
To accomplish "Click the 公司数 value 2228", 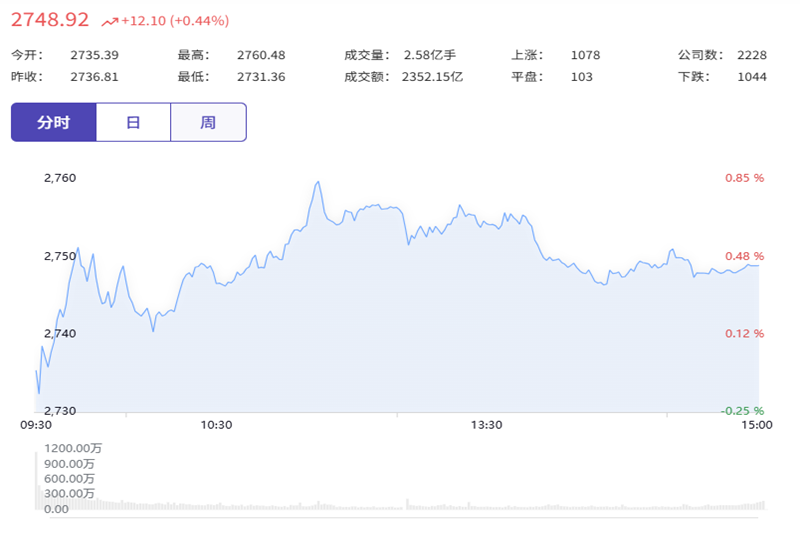I will point(752,55).
